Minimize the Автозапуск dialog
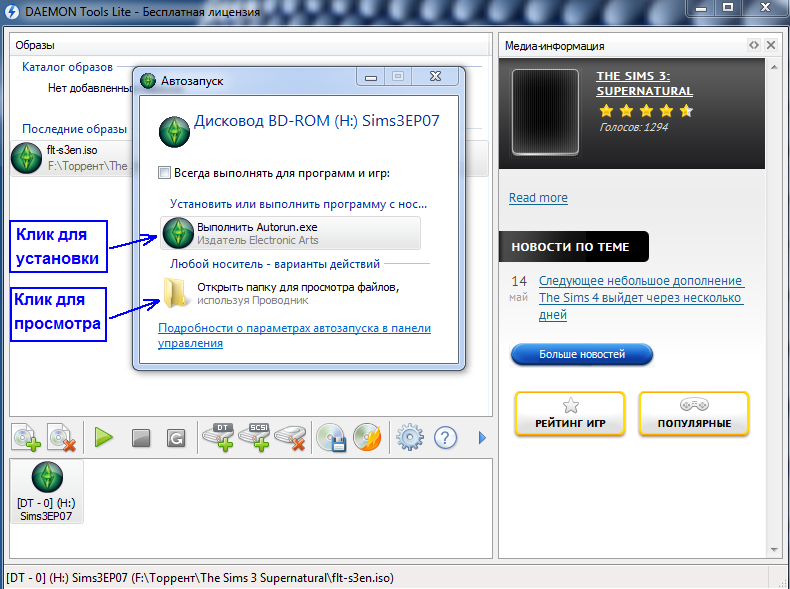 (371, 77)
